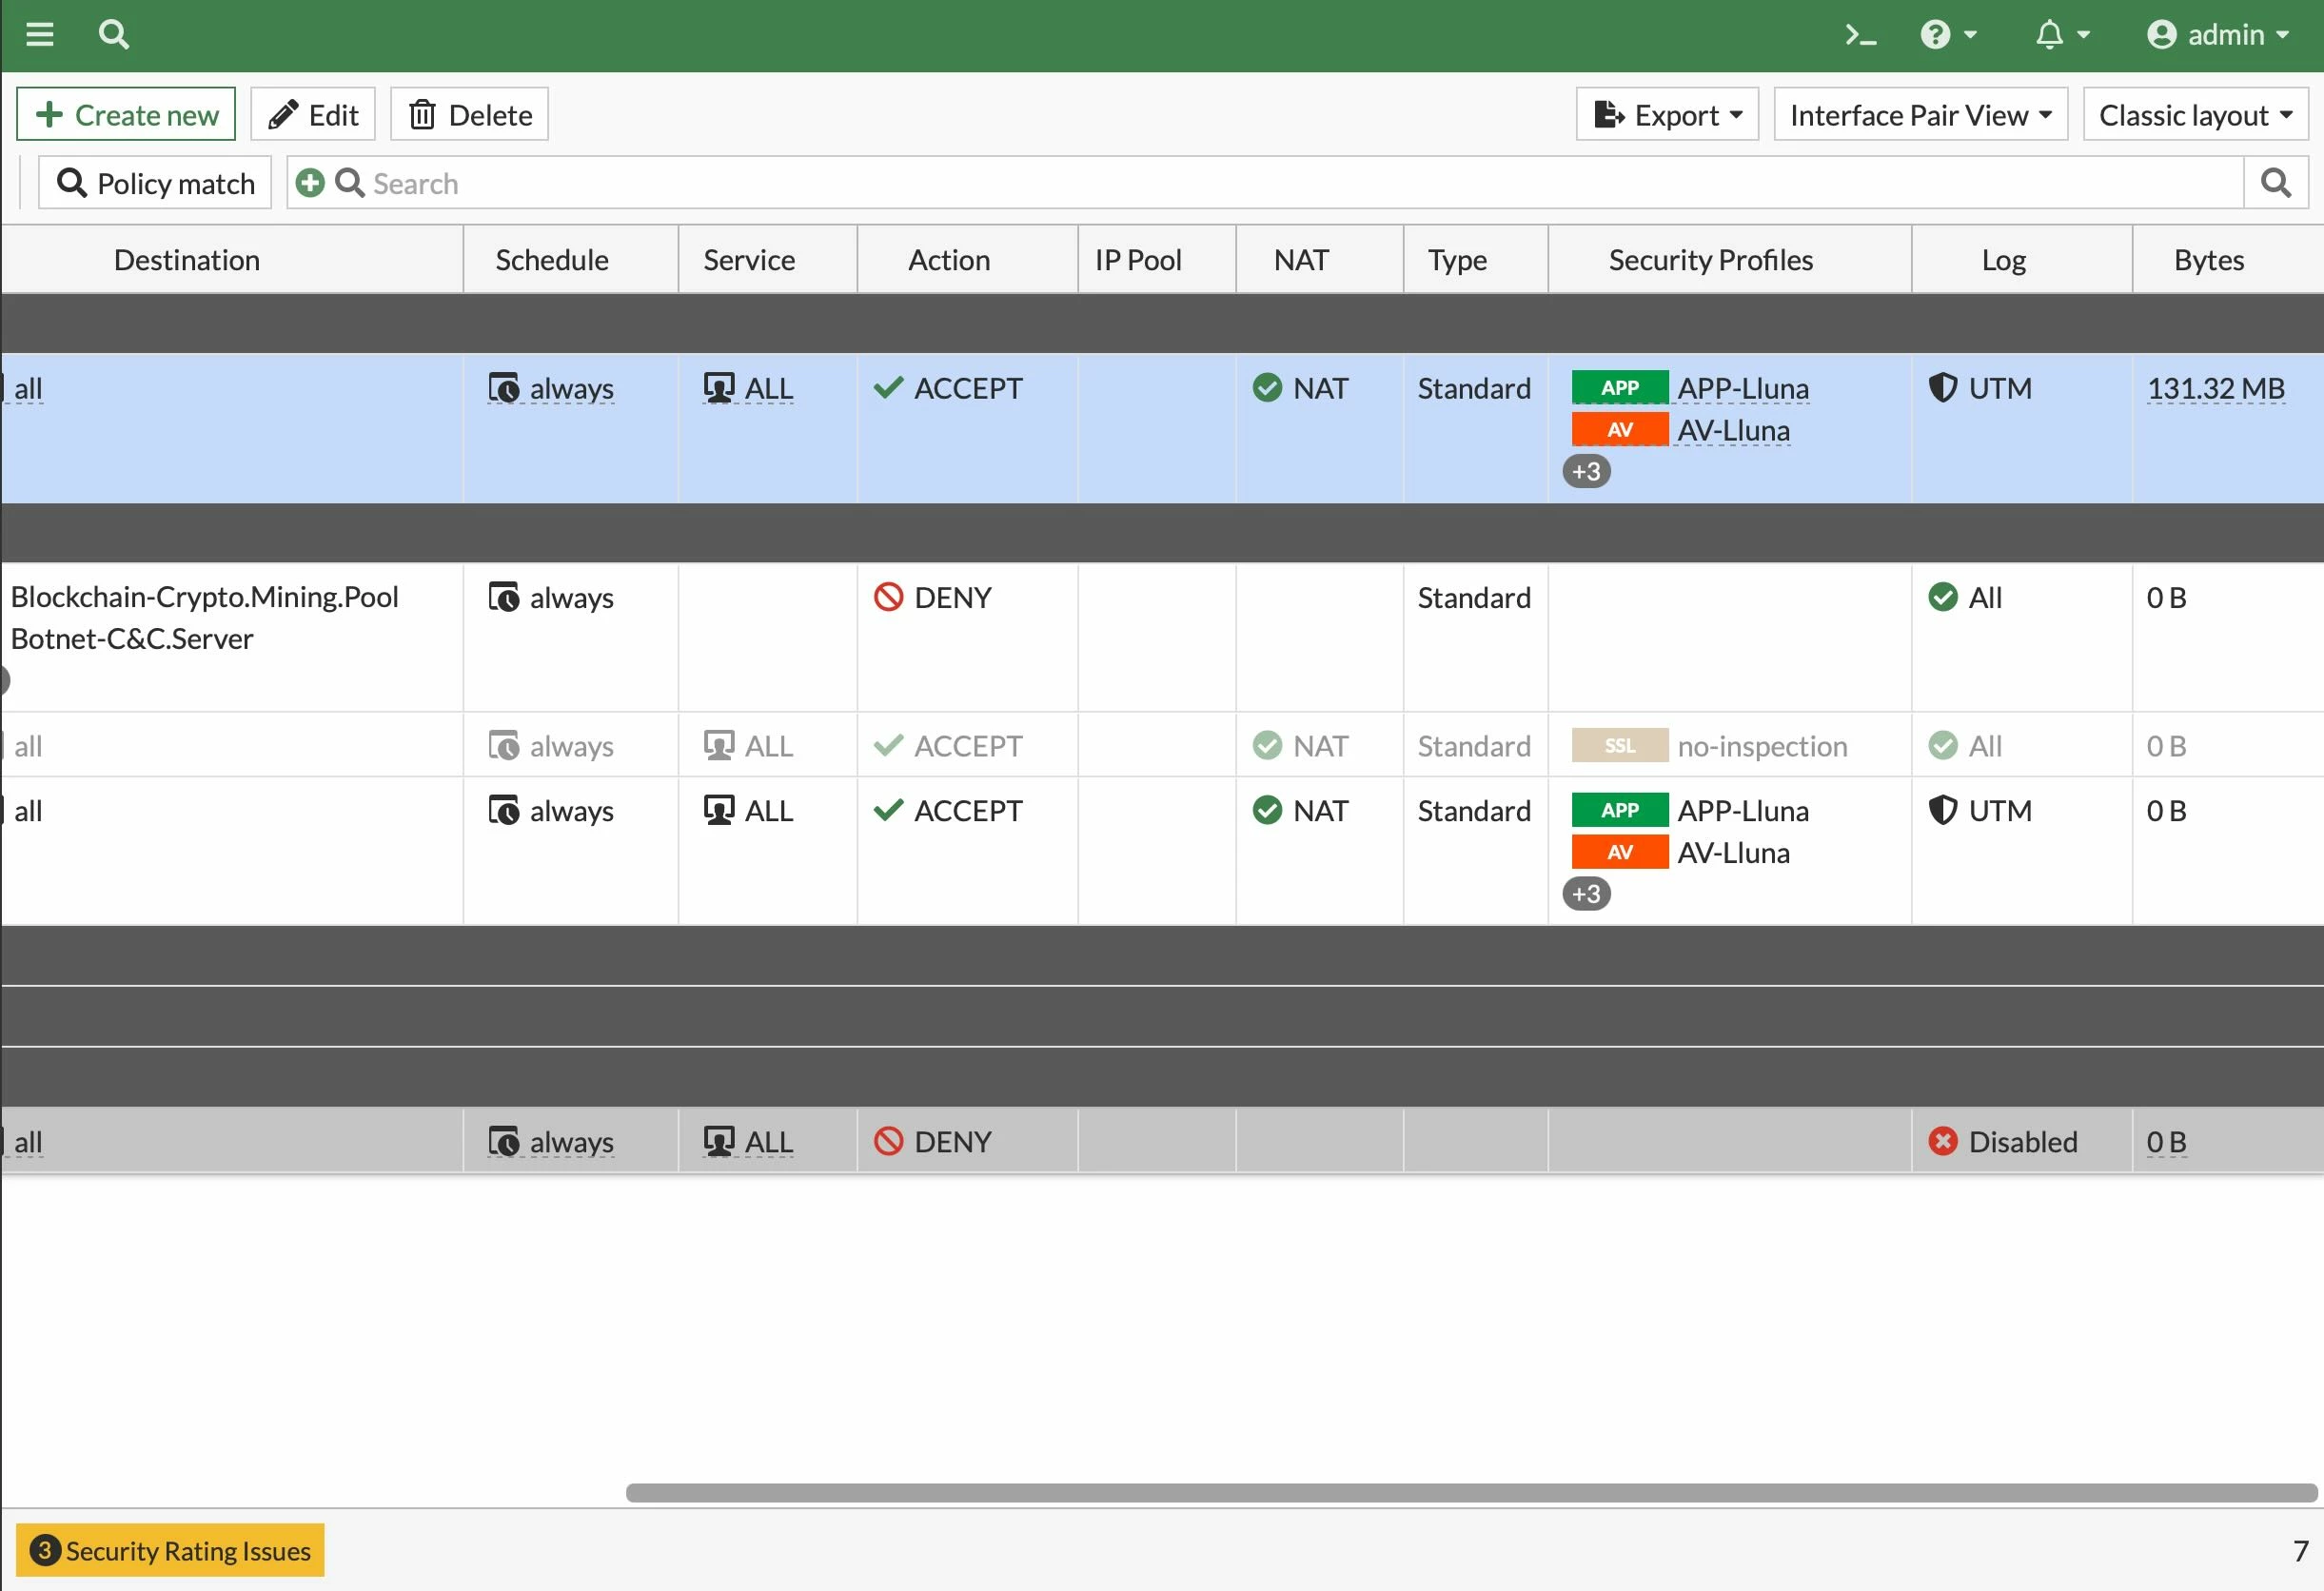Screen dimensions: 2324x1591
Task: Click the ALL service icon in implicit deny row
Action: [719, 1141]
